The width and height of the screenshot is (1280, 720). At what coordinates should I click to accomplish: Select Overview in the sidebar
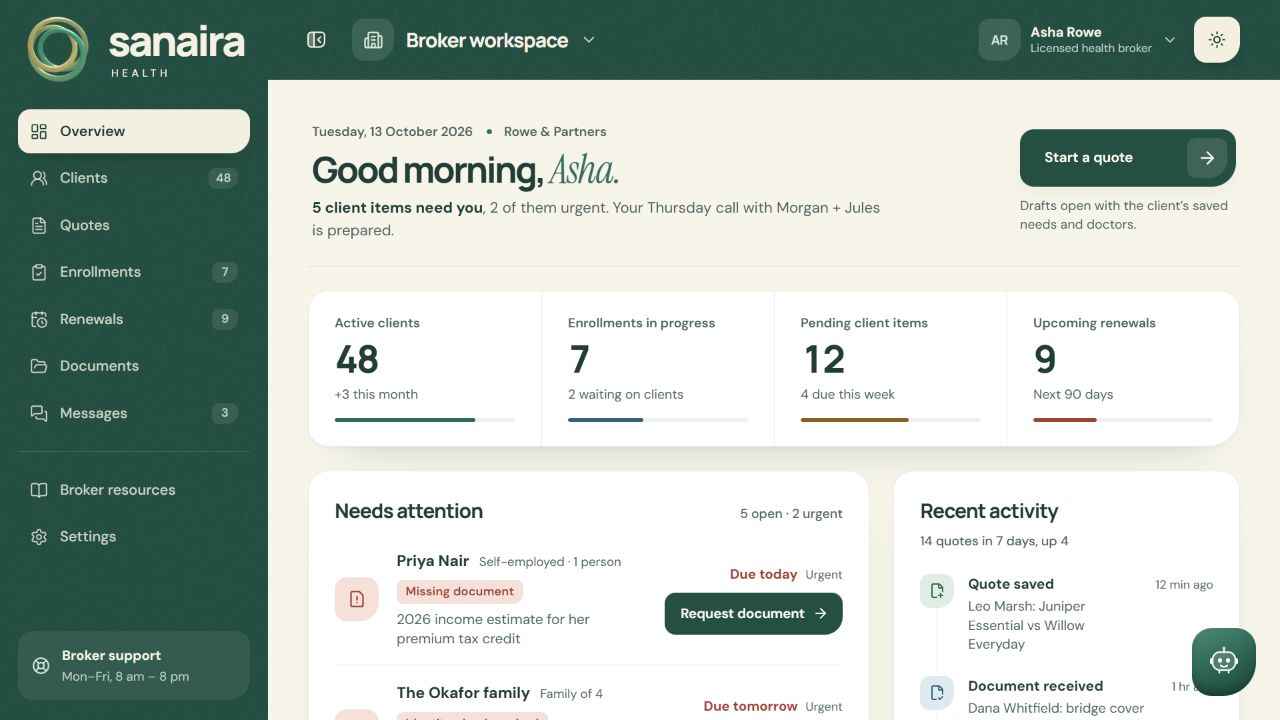point(134,131)
